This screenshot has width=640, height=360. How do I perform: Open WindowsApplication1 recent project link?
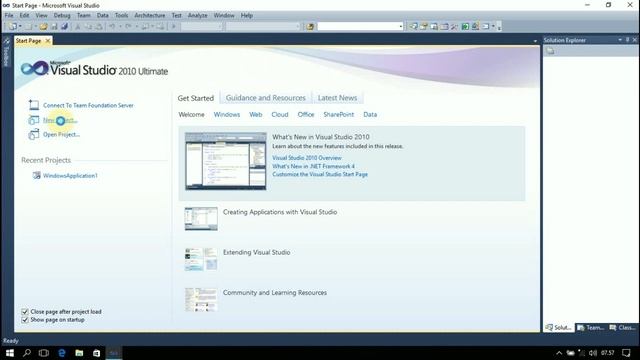pyautogui.click(x=70, y=176)
